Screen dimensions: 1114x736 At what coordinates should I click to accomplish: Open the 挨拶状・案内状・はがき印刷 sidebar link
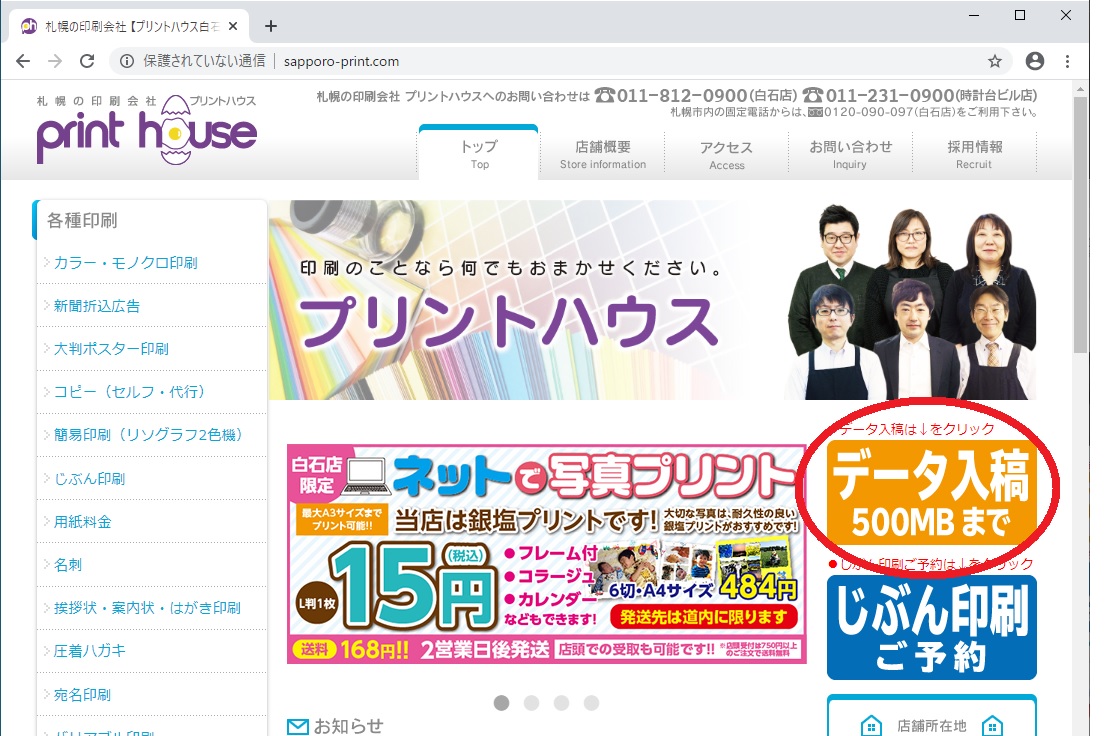click(147, 608)
